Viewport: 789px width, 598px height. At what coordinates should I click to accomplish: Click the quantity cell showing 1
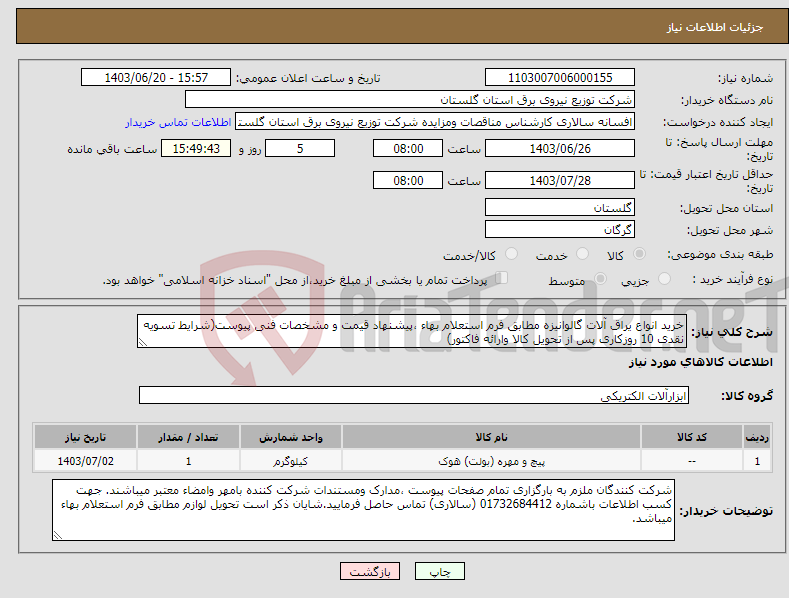[x=188, y=461]
